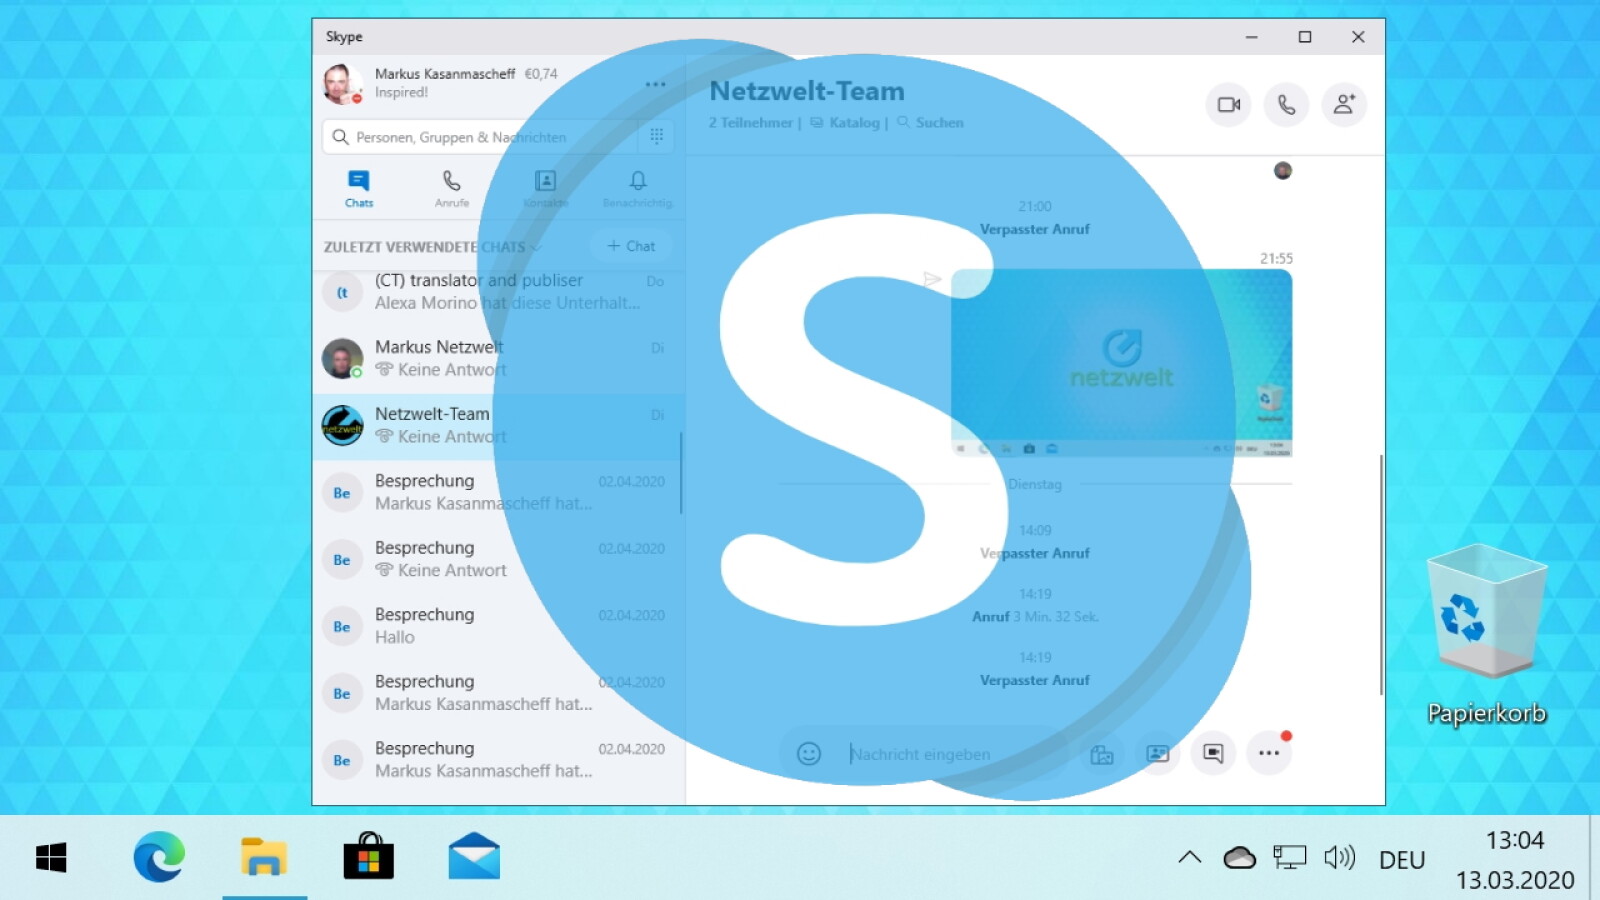
Task: Open the Markus Netzwelt conversation
Action: (498, 358)
